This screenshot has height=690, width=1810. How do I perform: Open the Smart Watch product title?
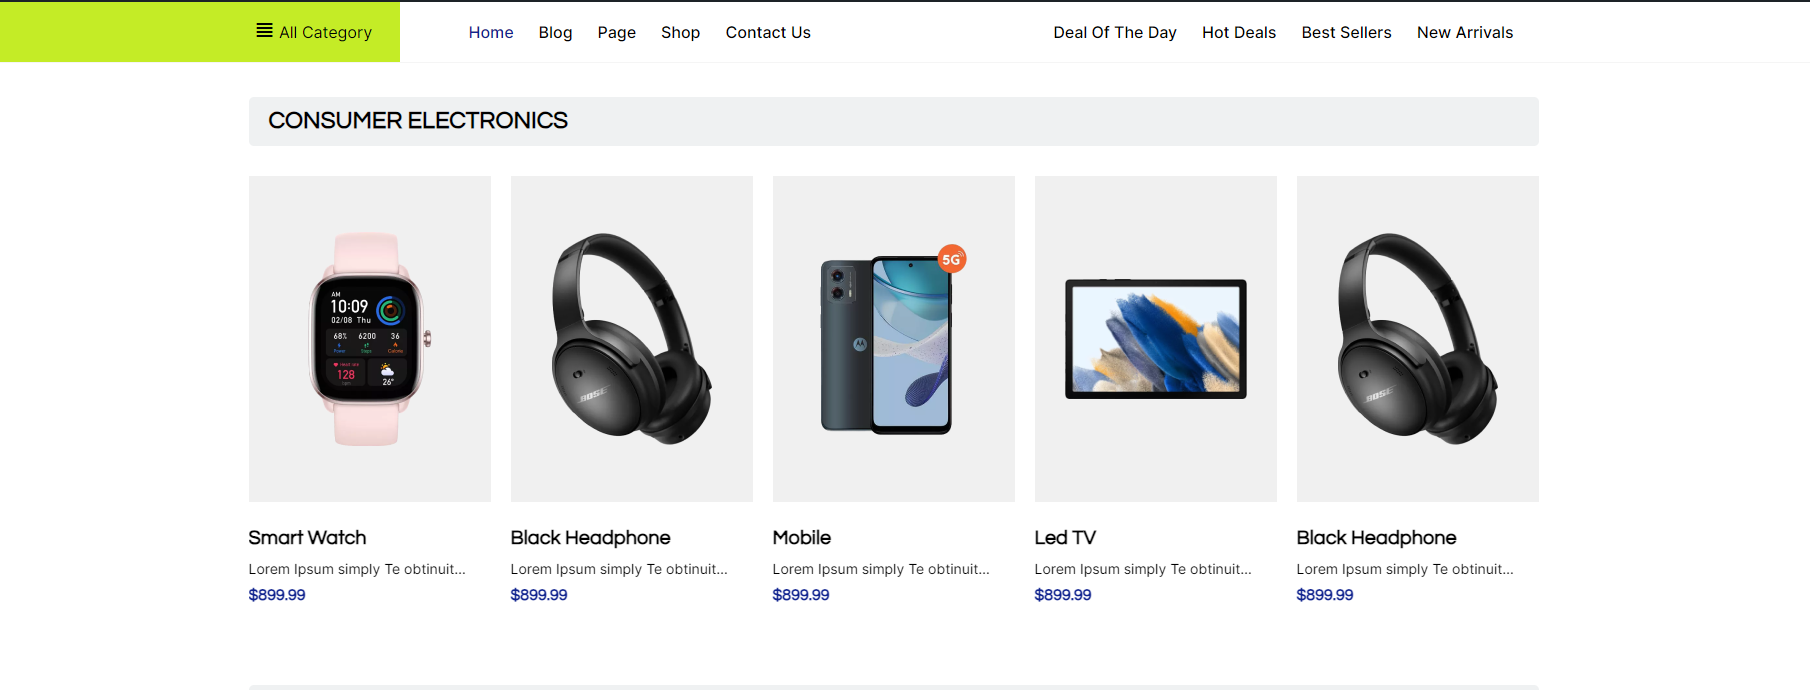click(307, 538)
